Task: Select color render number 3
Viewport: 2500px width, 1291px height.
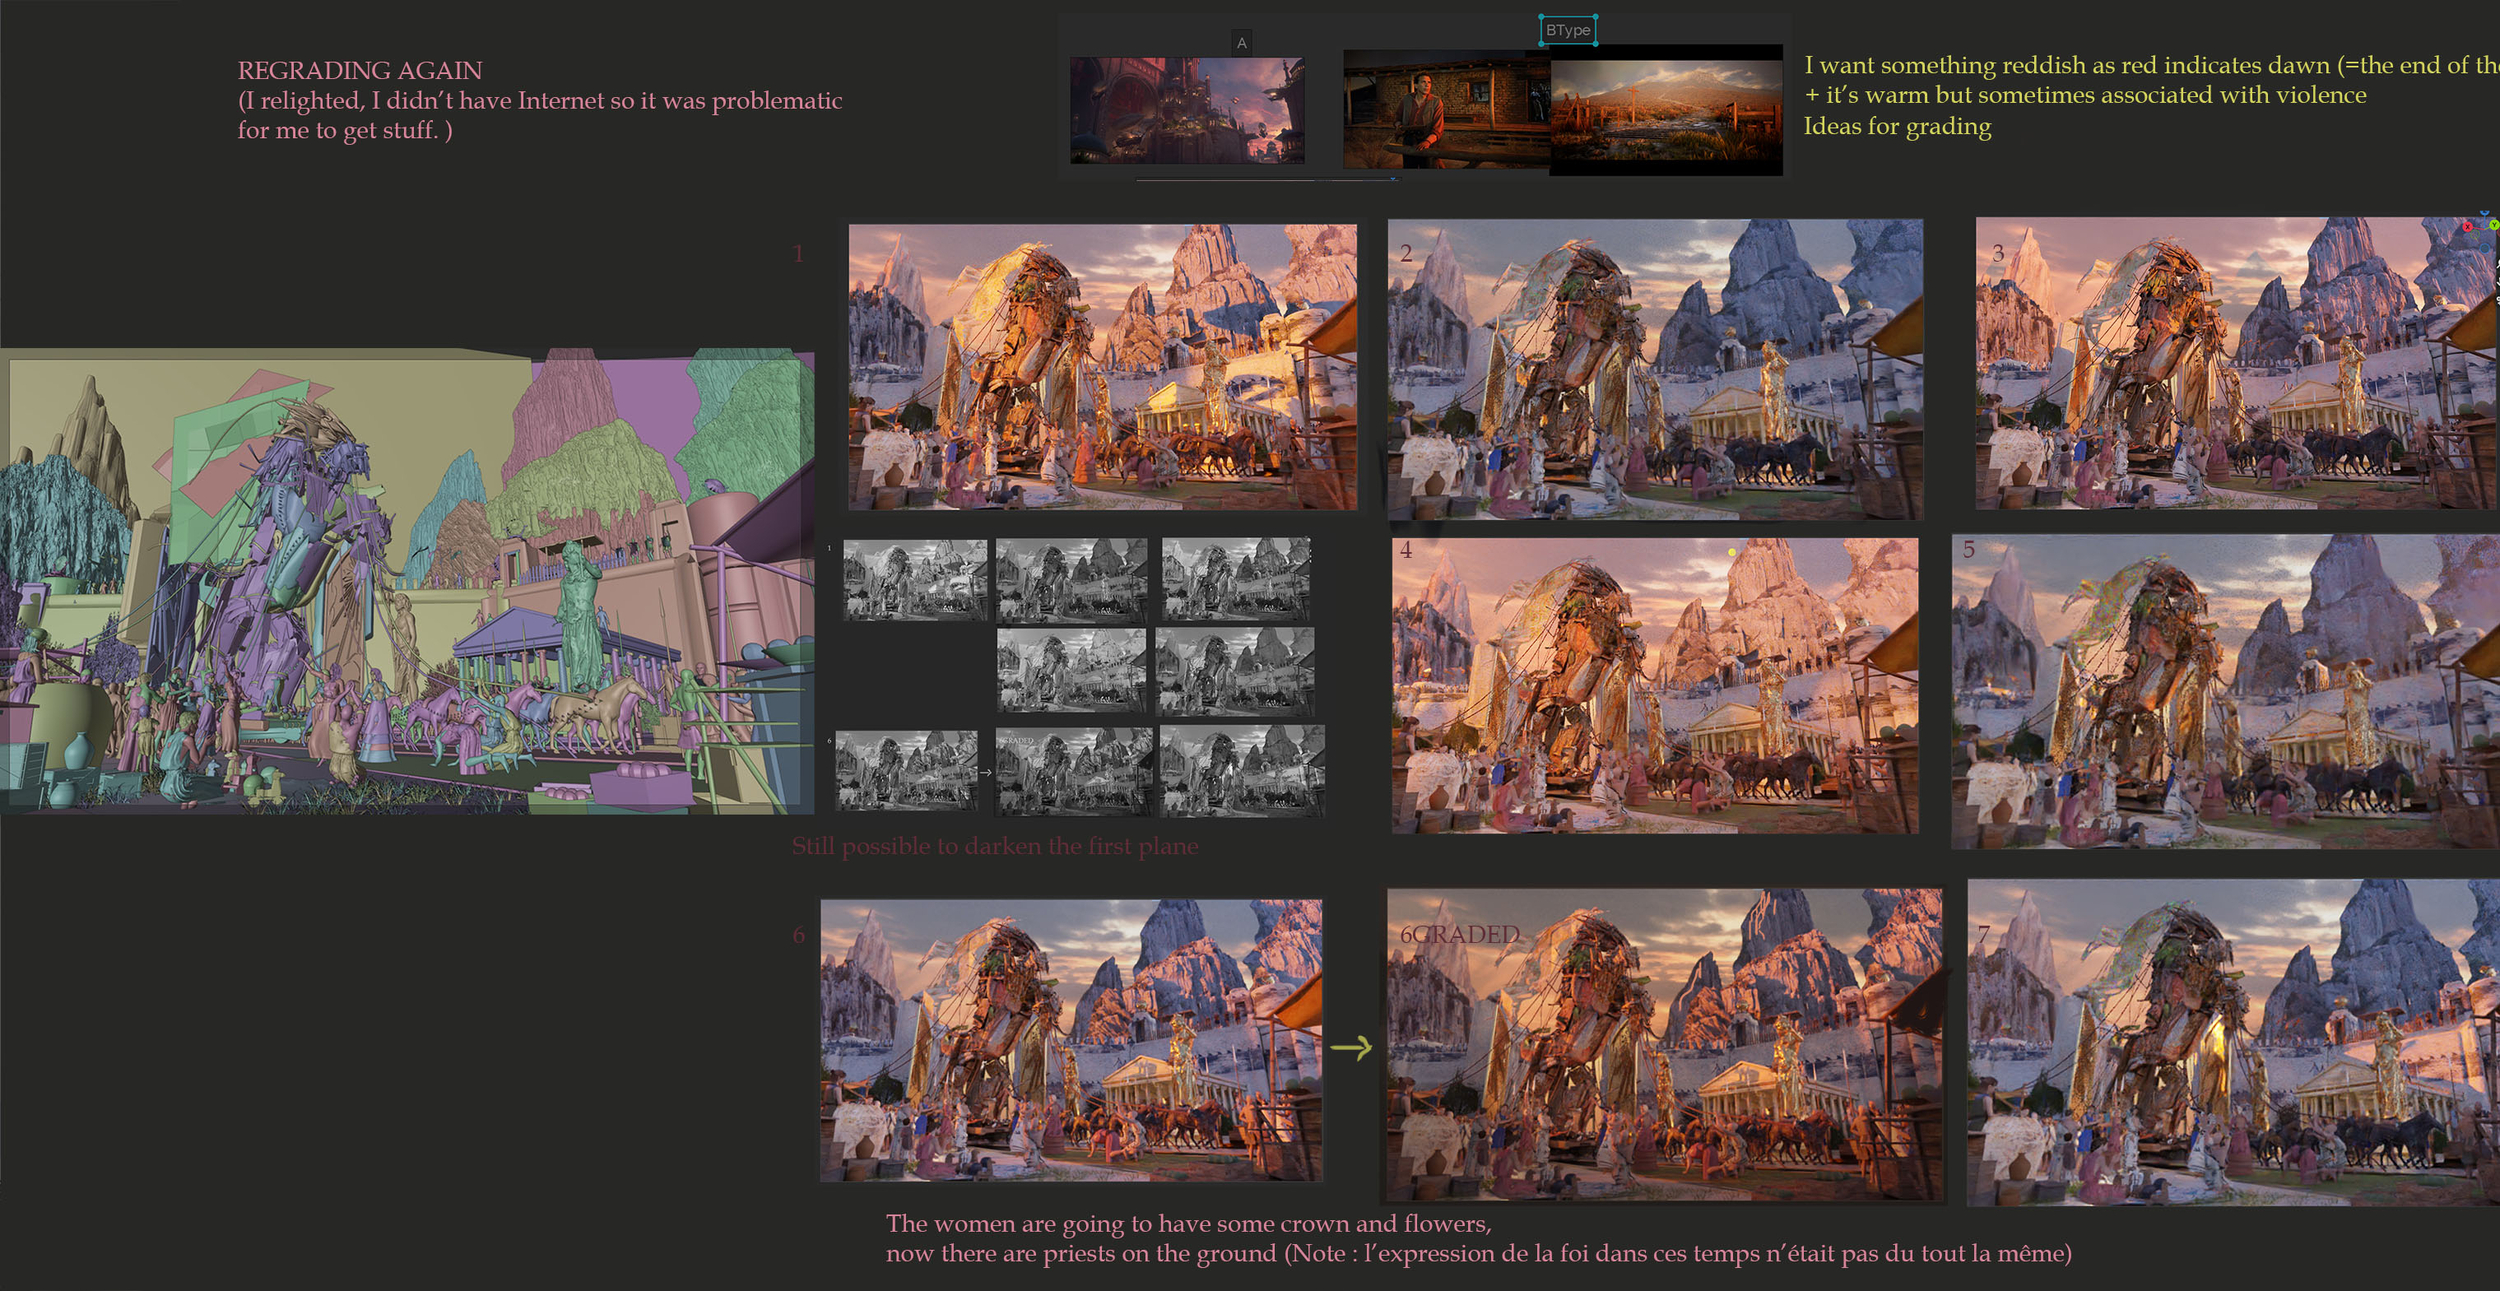Action: [x=2235, y=364]
